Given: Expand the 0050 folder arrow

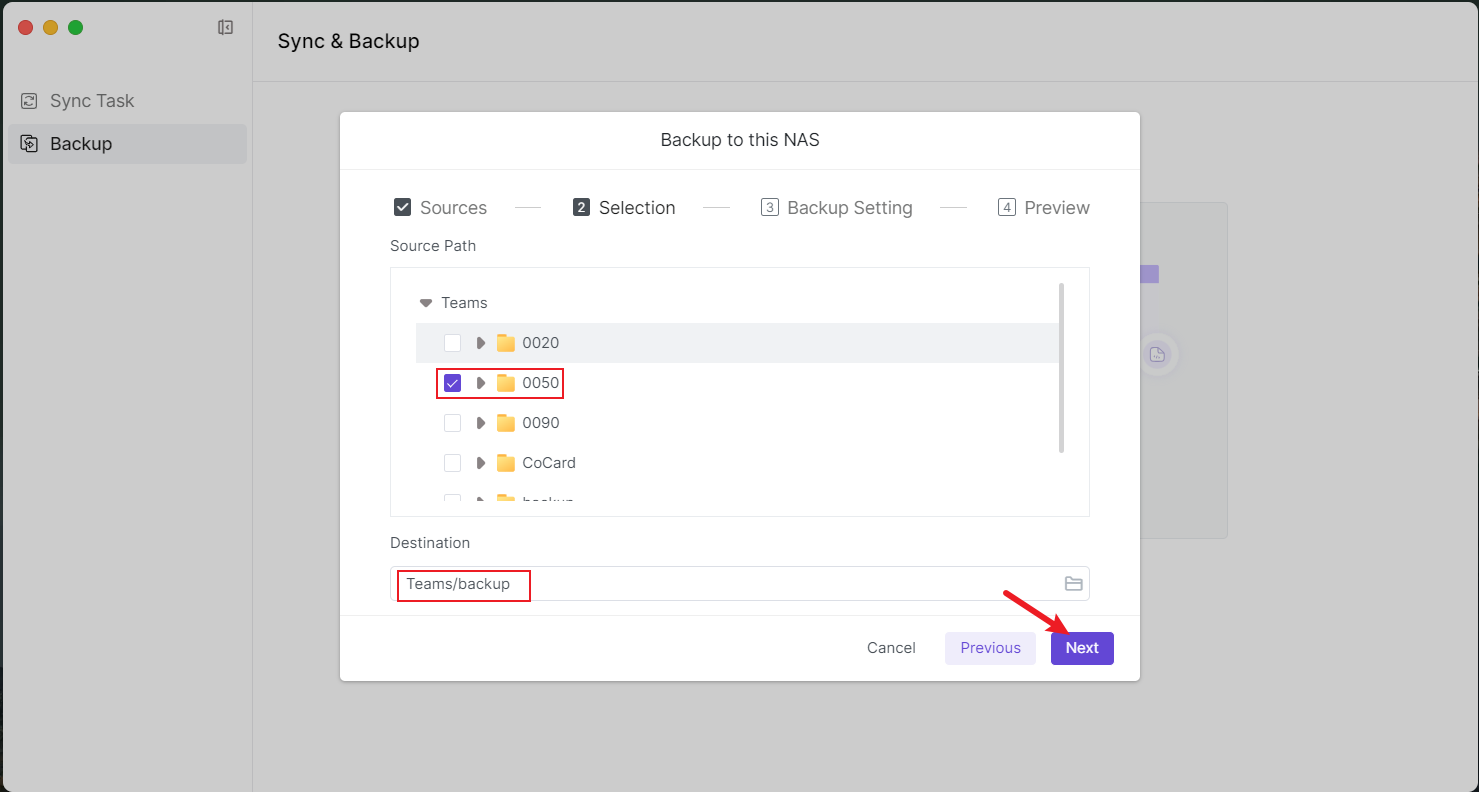Looking at the screenshot, I should coord(481,383).
